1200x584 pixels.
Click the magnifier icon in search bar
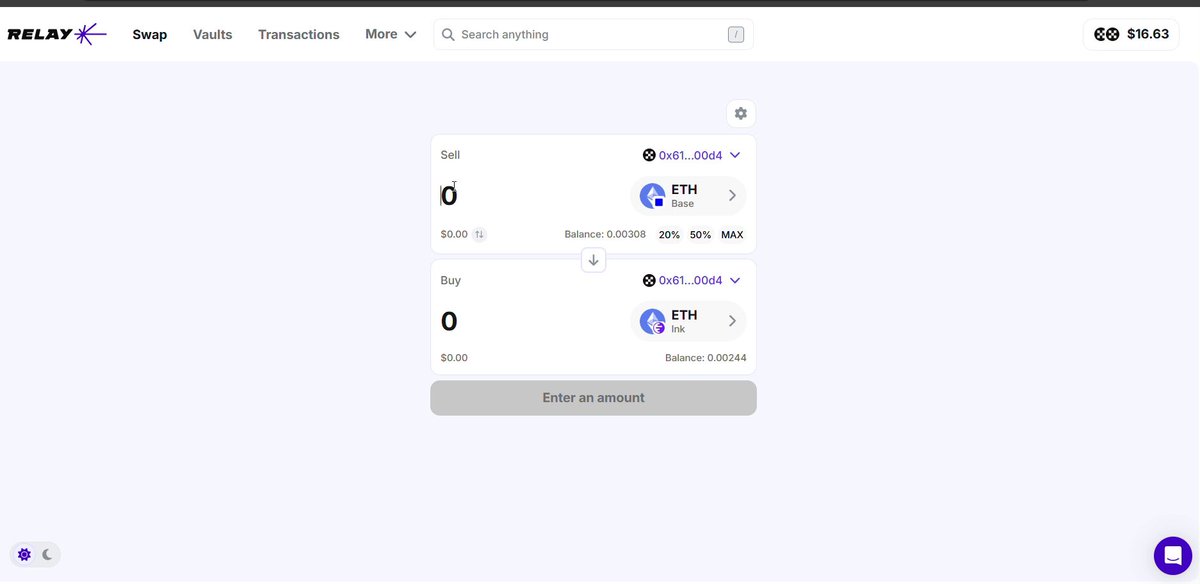(449, 35)
